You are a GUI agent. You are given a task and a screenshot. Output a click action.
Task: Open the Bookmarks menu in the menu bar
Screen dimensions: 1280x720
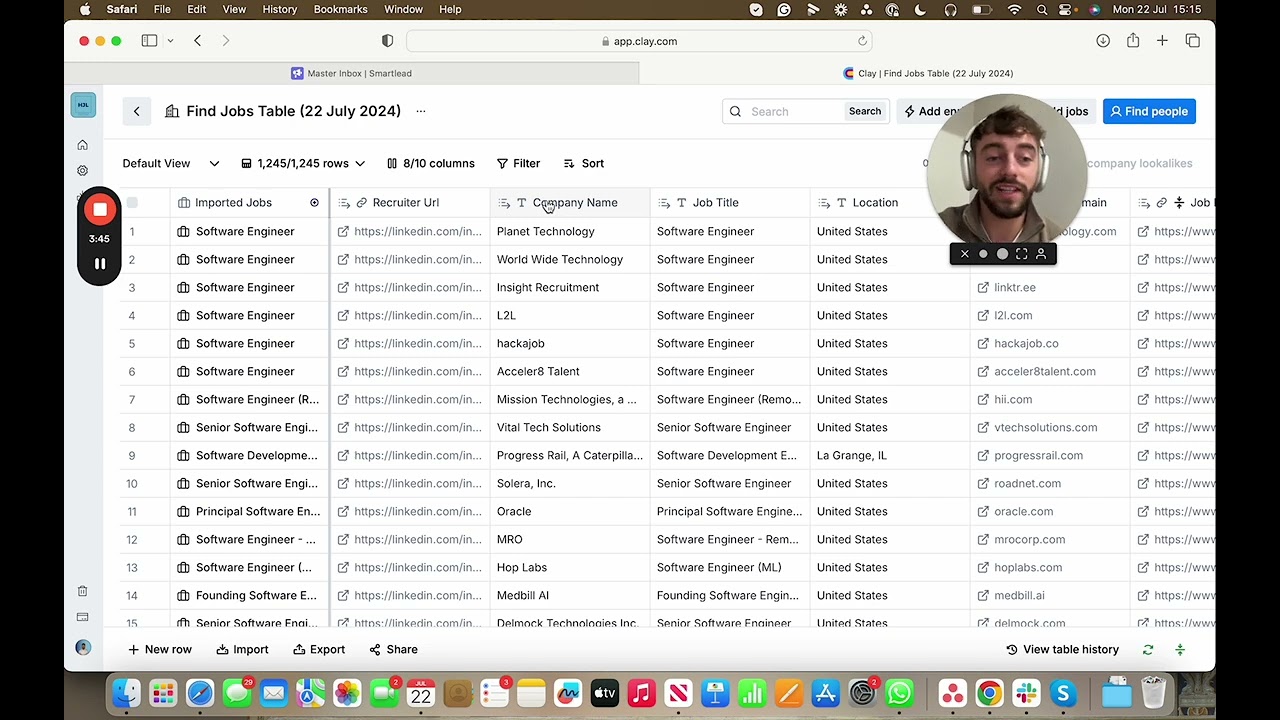340,9
